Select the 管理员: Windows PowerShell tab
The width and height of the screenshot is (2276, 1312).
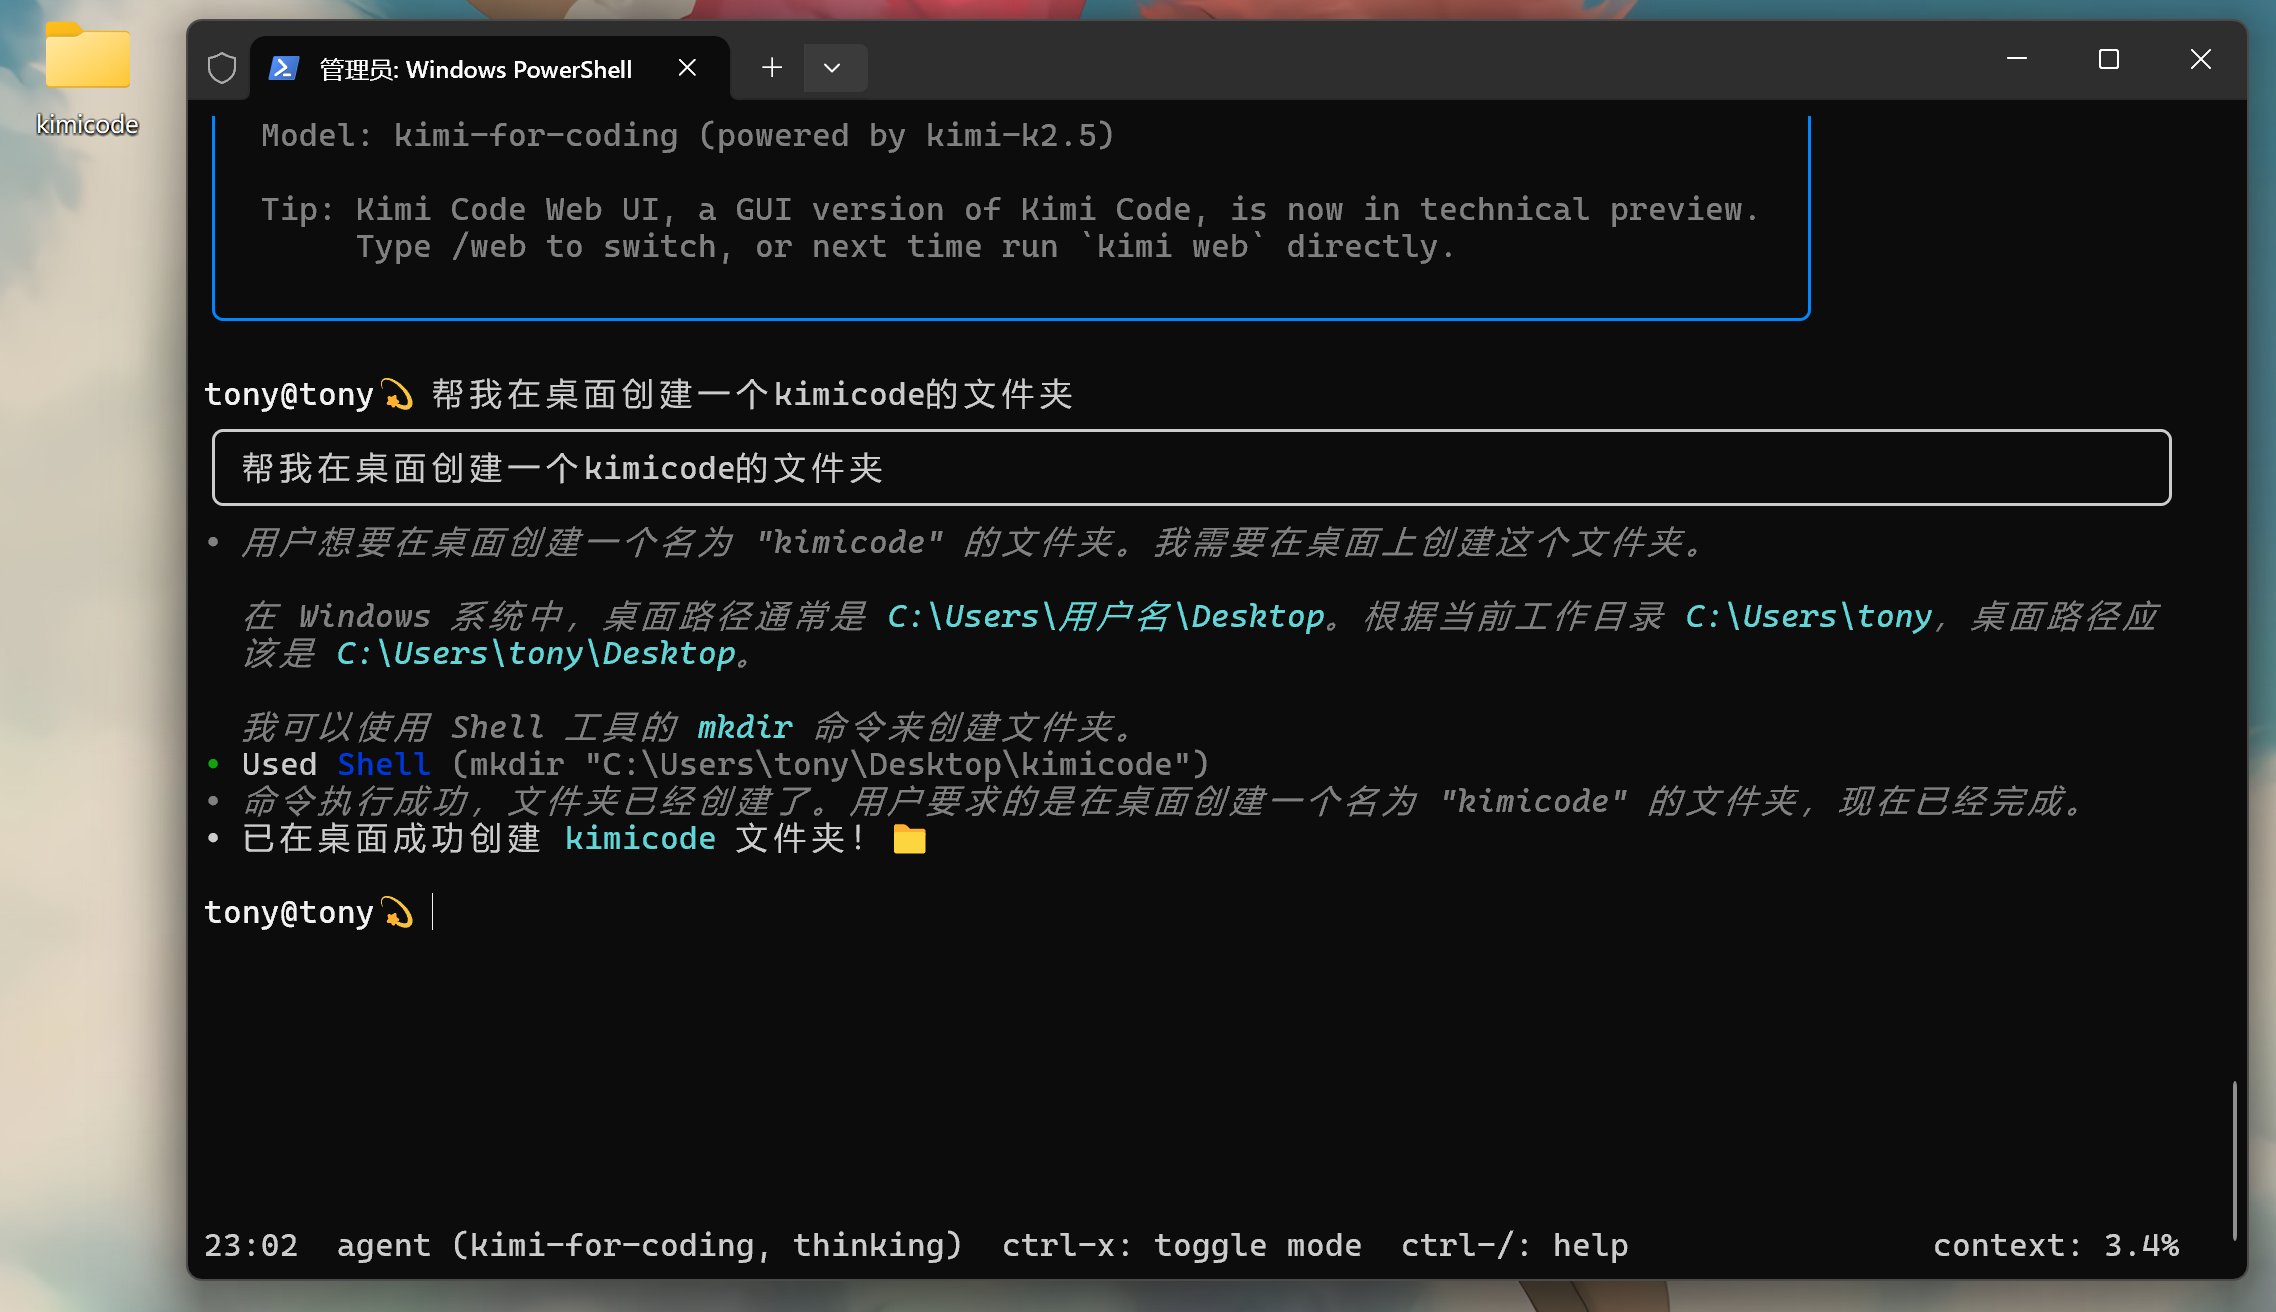coord(475,69)
